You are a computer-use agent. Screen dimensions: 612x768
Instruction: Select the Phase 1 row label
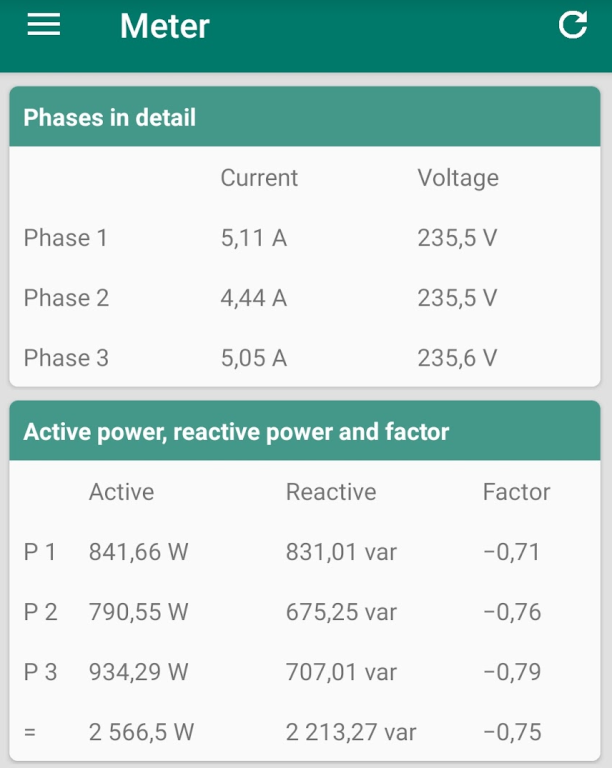[x=66, y=238]
